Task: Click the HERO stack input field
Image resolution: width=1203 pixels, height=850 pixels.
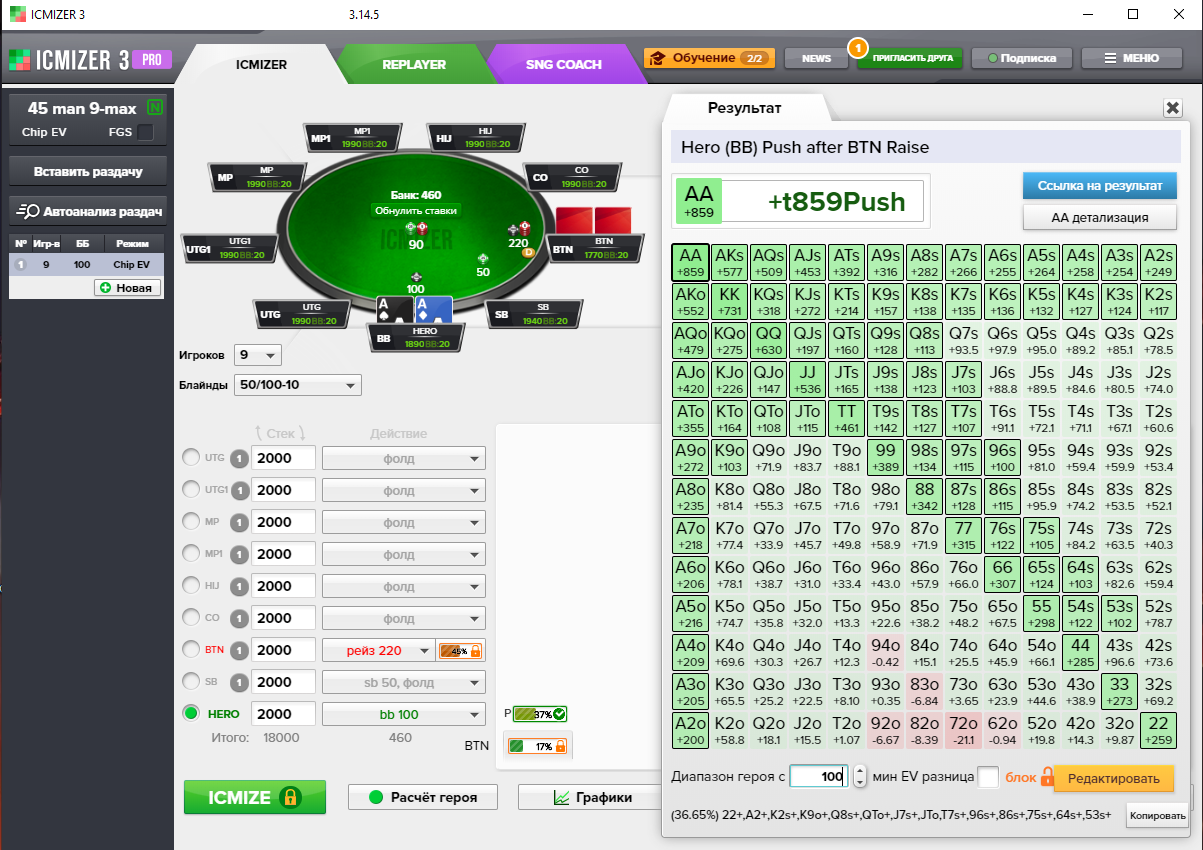Action: 283,714
